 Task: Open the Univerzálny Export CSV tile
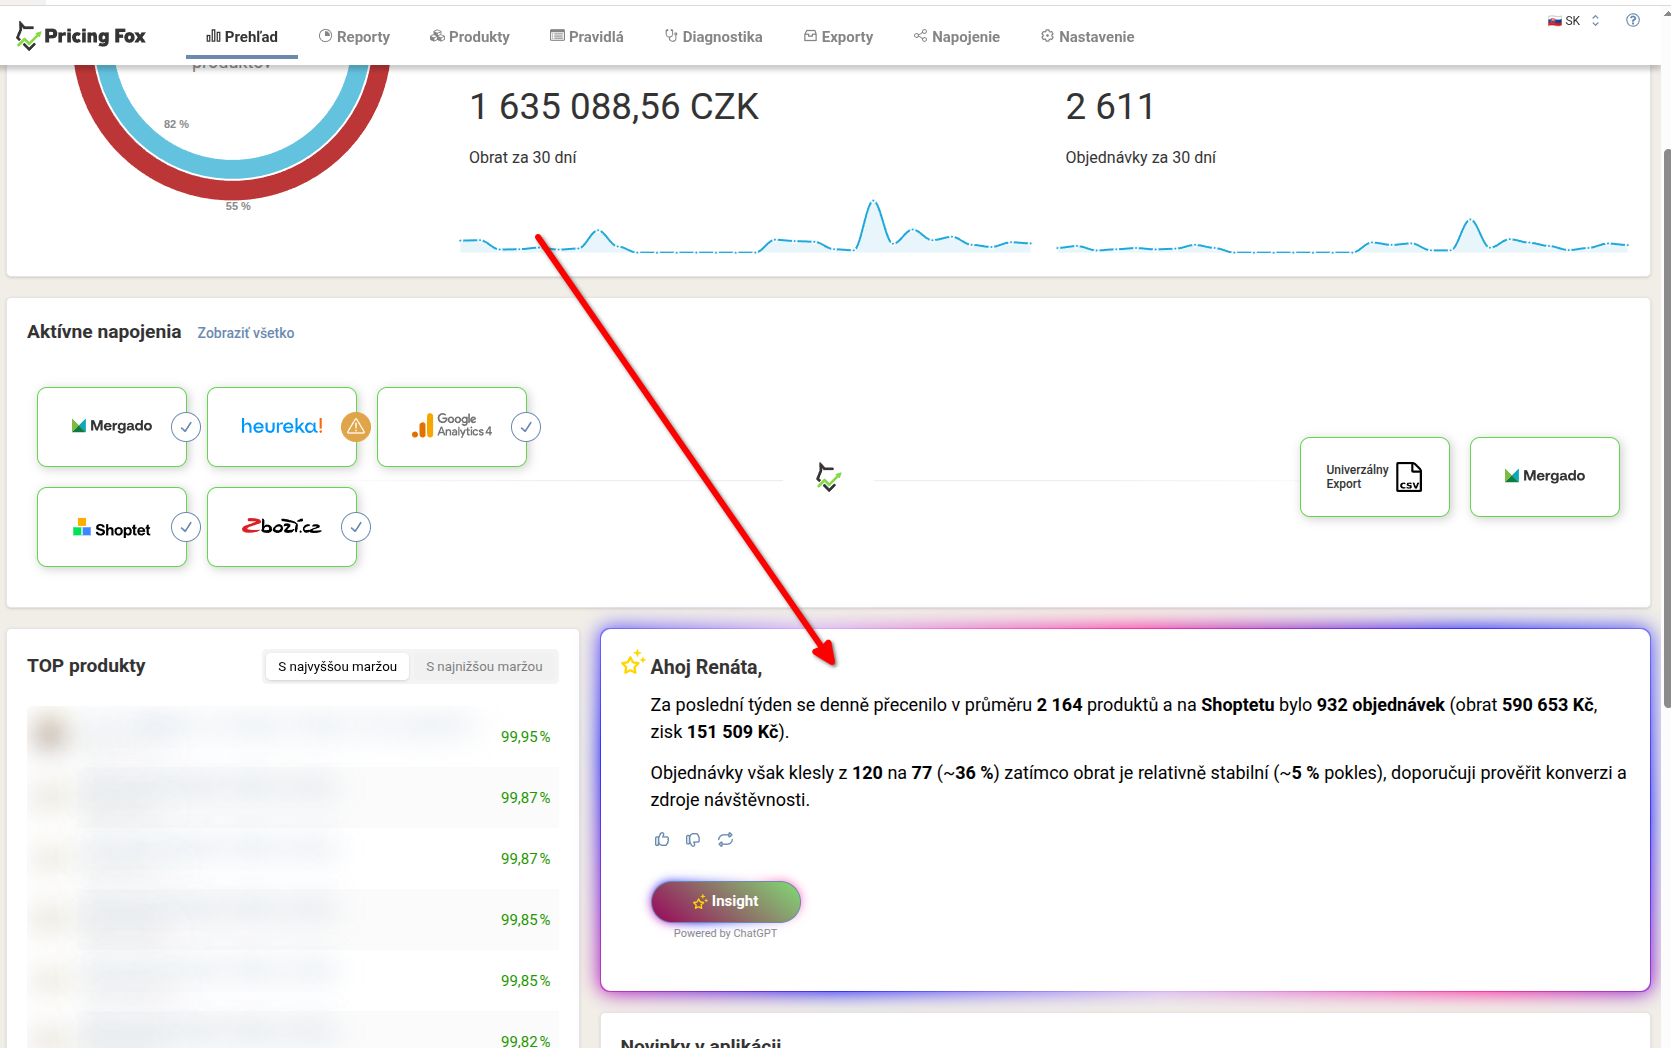point(1374,477)
